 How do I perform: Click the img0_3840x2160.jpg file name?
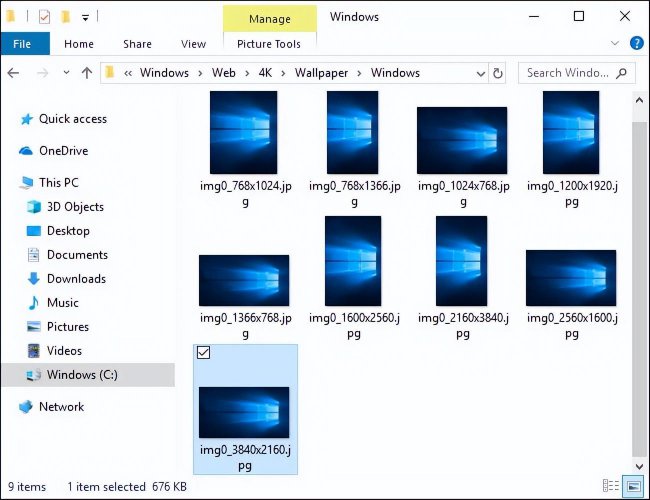[x=245, y=457]
